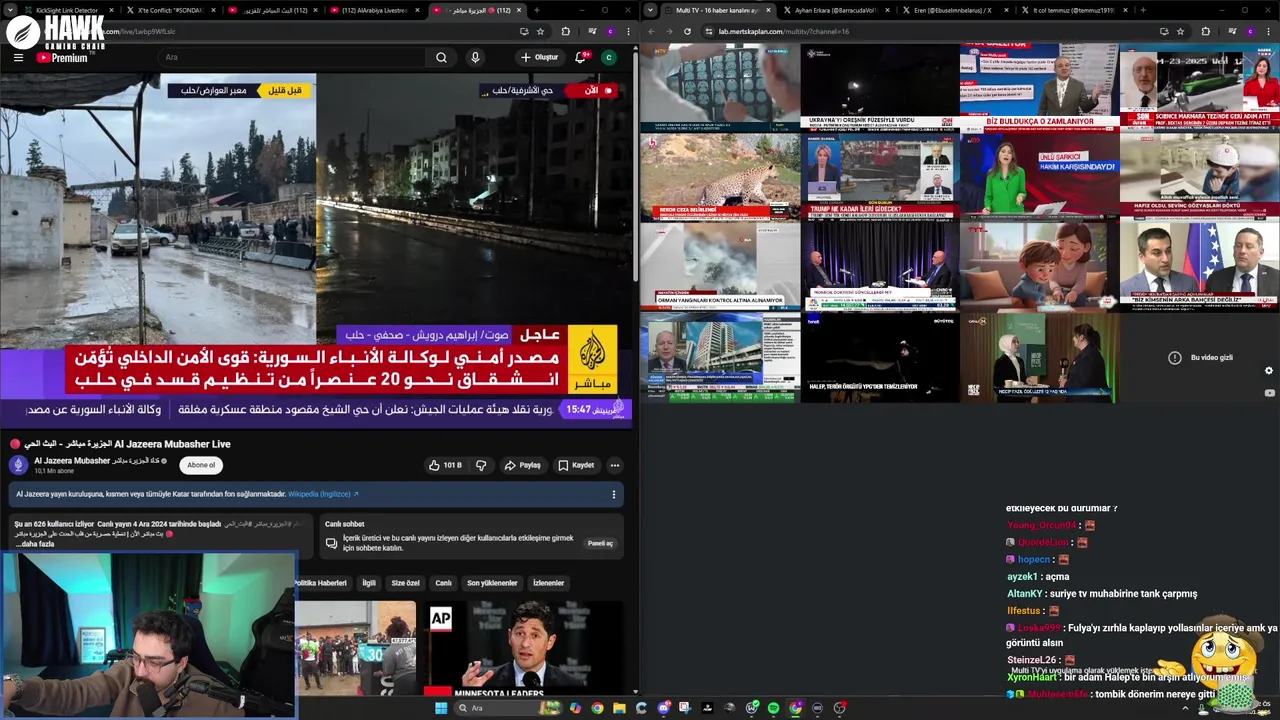This screenshot has height=720, width=1280.
Task: Go back in Multi TV browser window
Action: [x=651, y=31]
